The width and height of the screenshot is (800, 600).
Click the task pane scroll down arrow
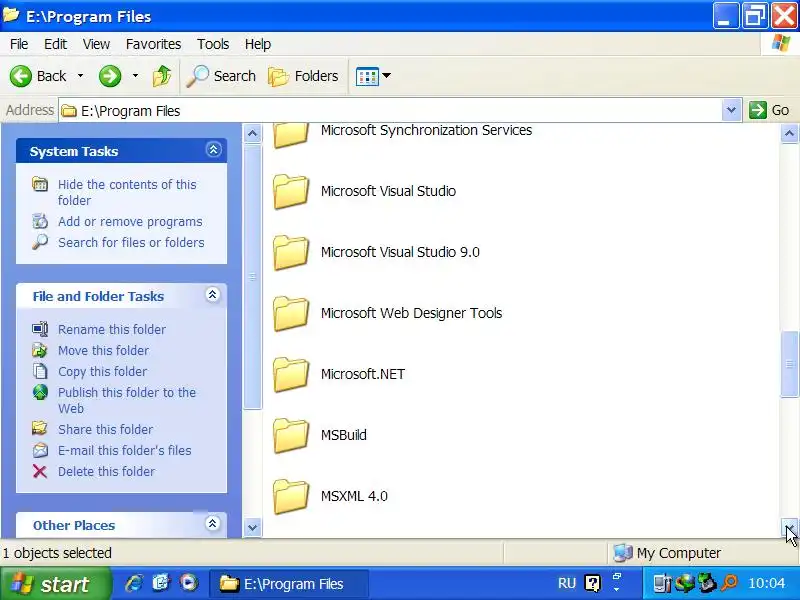point(252,528)
